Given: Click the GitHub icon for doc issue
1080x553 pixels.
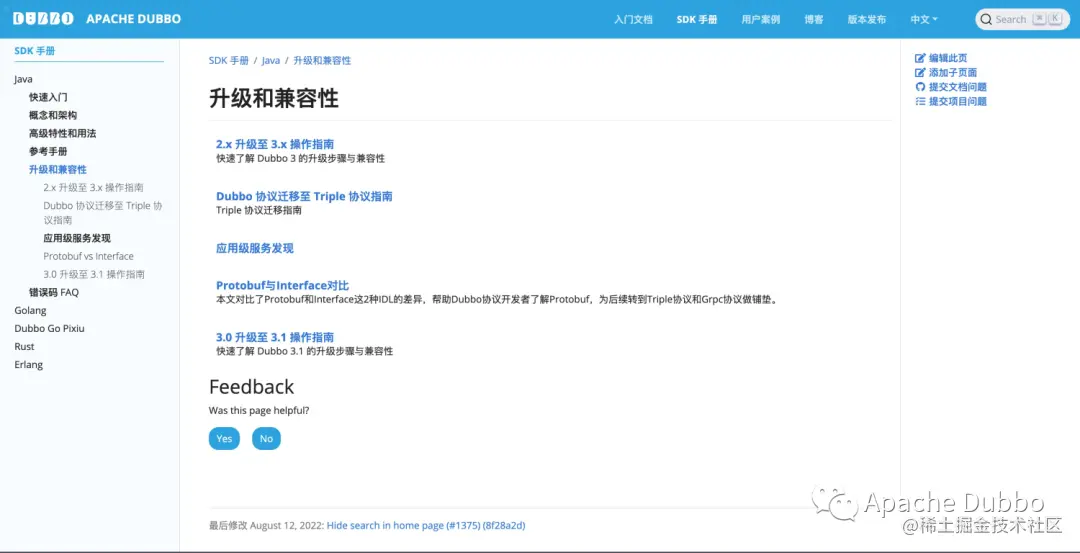Looking at the screenshot, I should [920, 87].
